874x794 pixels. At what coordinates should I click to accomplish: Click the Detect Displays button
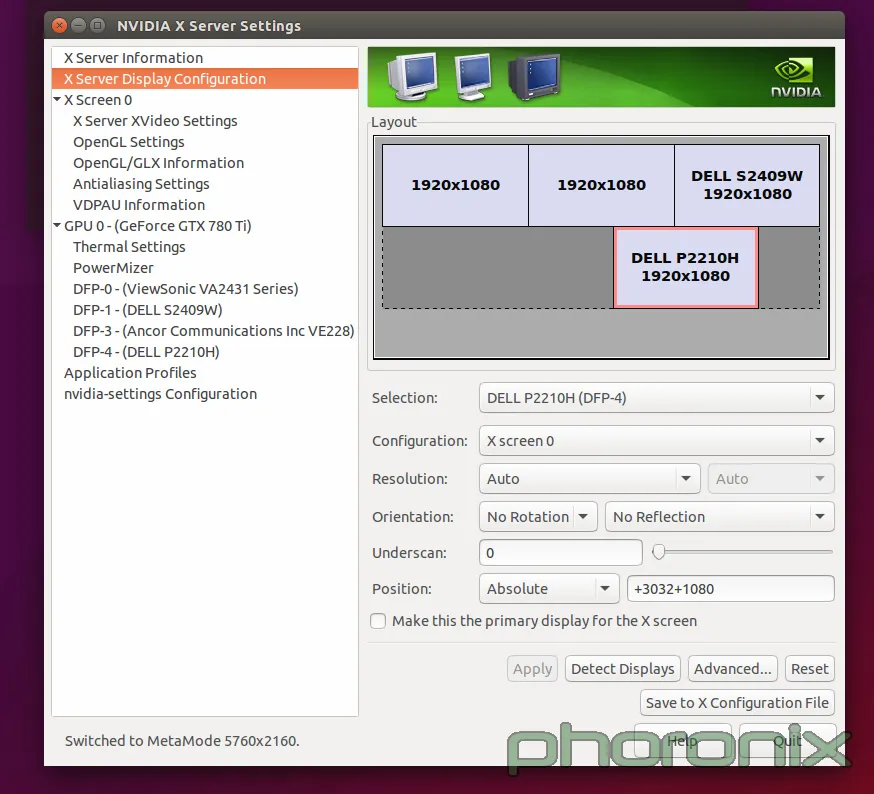coord(623,669)
